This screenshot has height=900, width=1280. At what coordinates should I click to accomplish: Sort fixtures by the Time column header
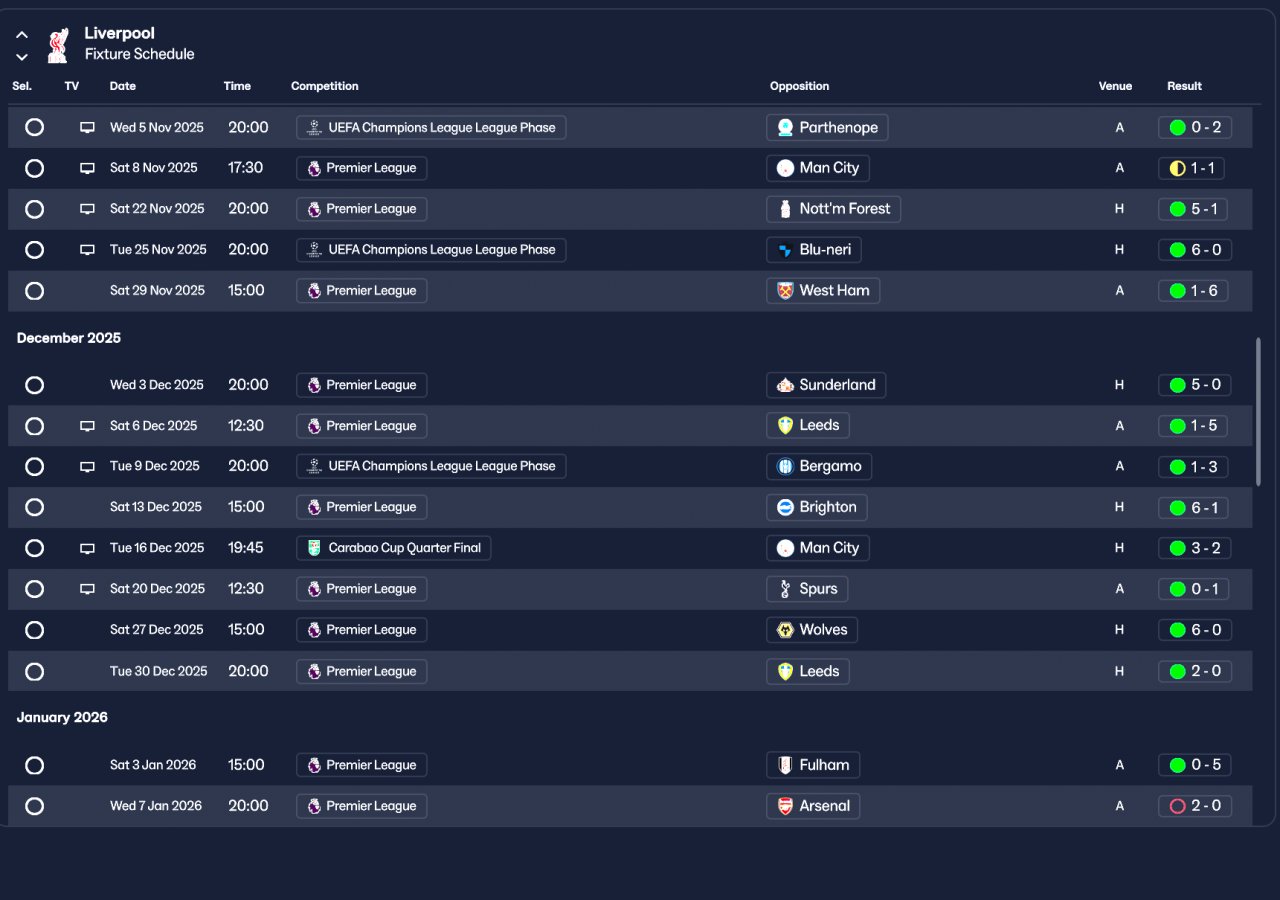[x=237, y=86]
